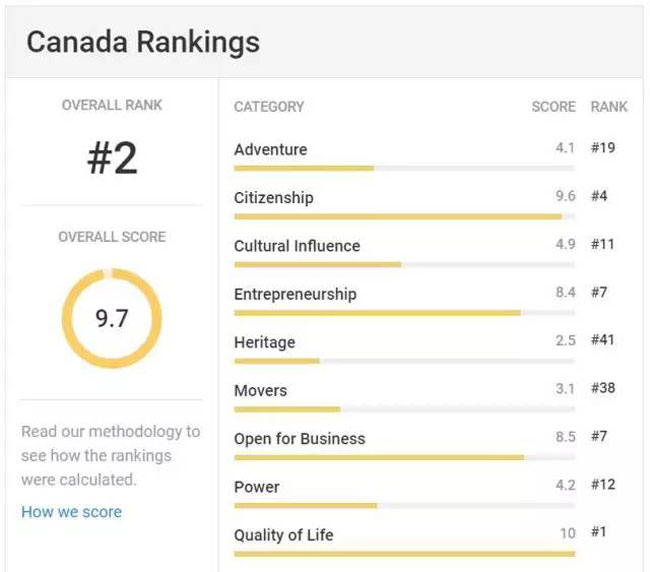
Task: Click the Citizenship score progress bar
Action: pyautogui.click(x=398, y=216)
